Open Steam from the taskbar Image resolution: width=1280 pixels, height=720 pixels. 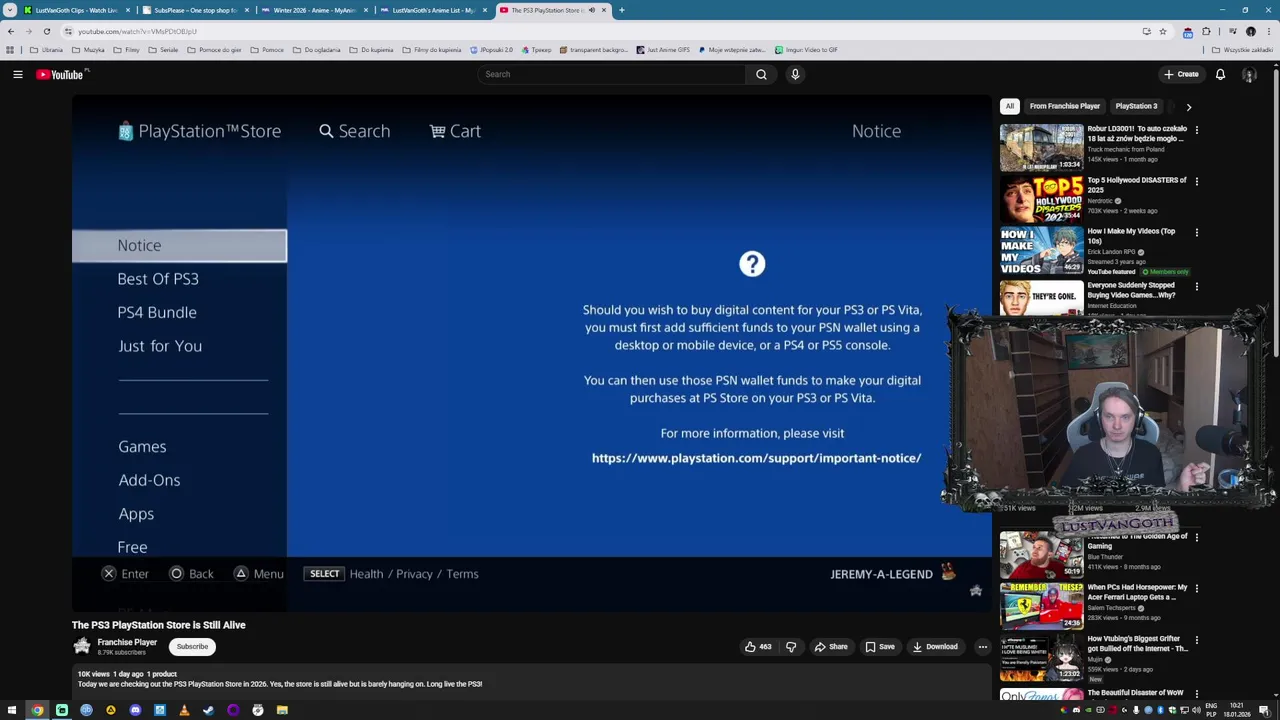click(x=208, y=710)
